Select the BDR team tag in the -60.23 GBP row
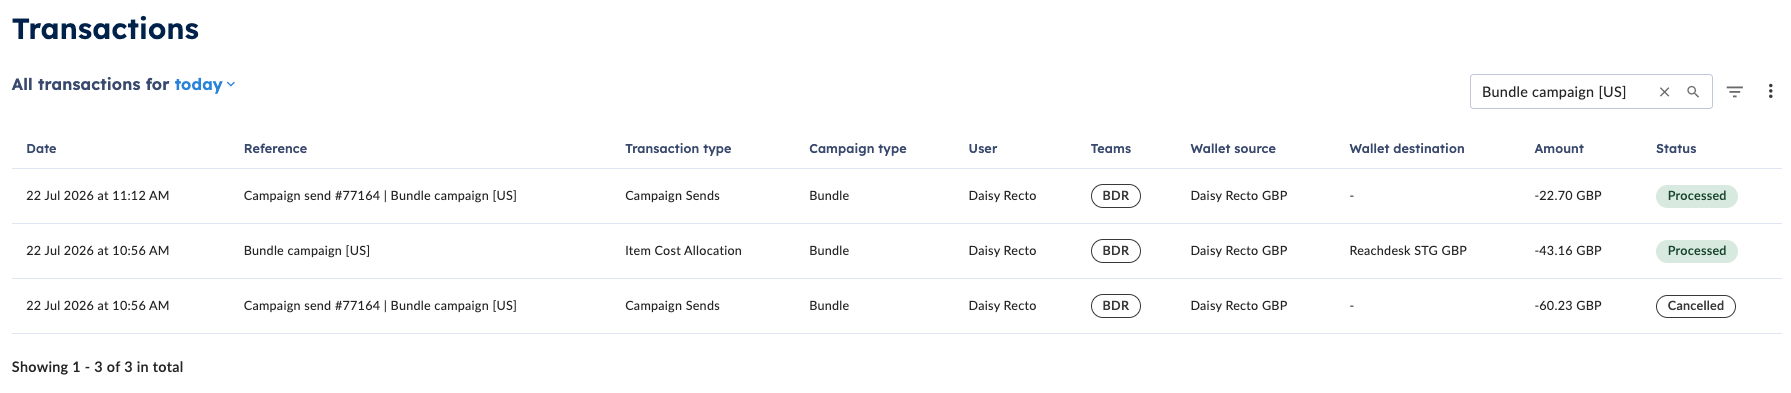This screenshot has height=393, width=1791. 1115,306
